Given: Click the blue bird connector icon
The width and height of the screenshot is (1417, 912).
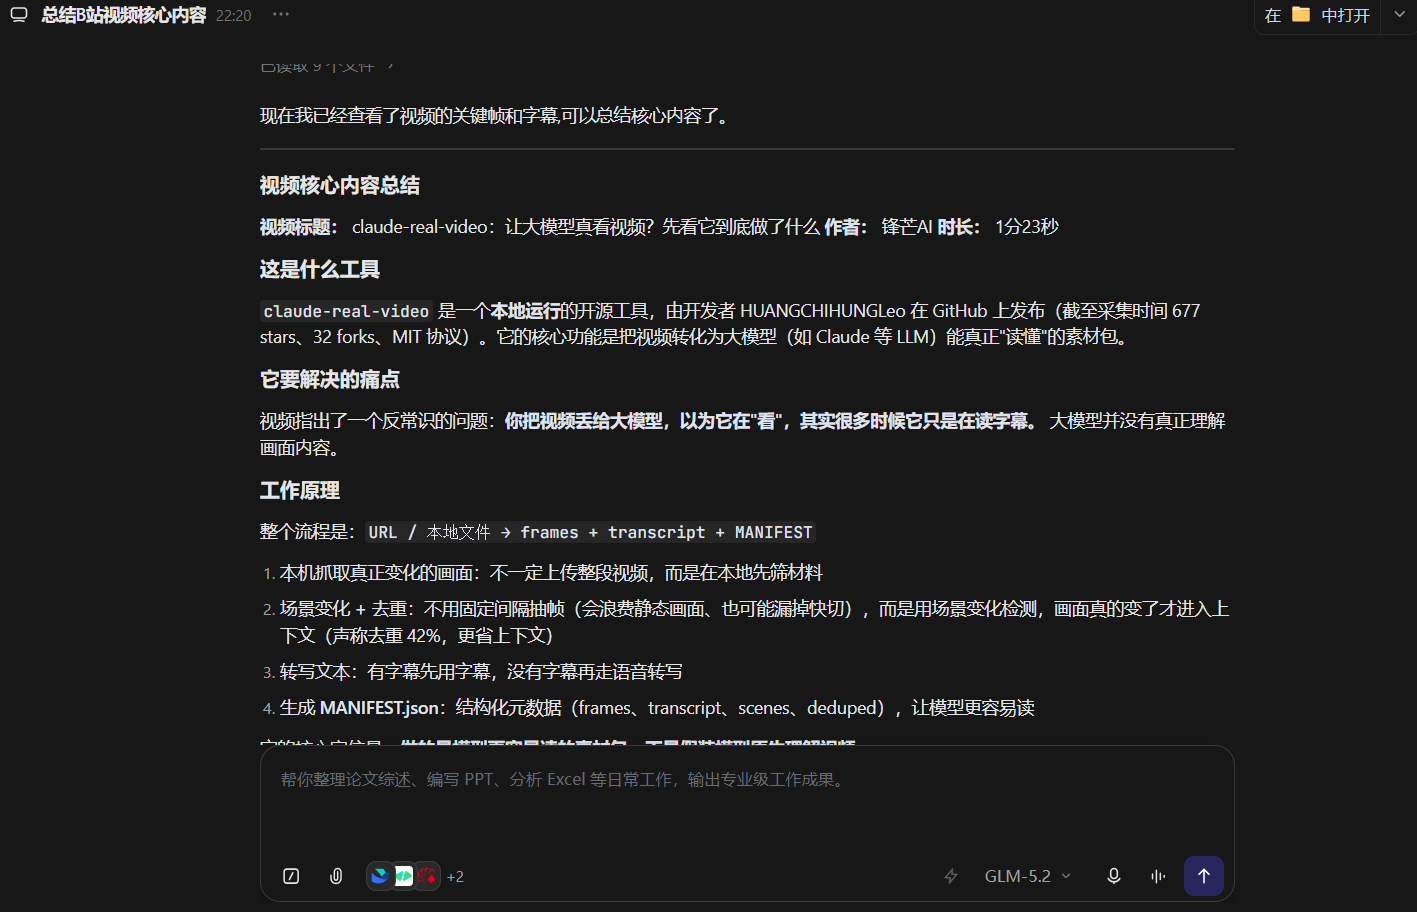Looking at the screenshot, I should click(380, 876).
